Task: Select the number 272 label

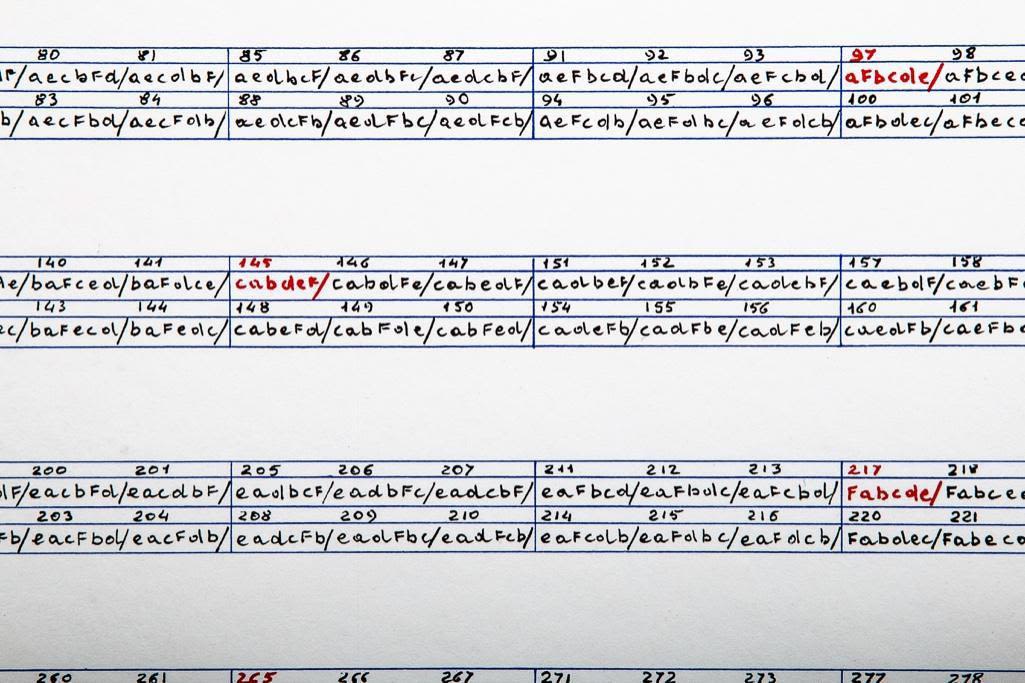Action: (658, 677)
